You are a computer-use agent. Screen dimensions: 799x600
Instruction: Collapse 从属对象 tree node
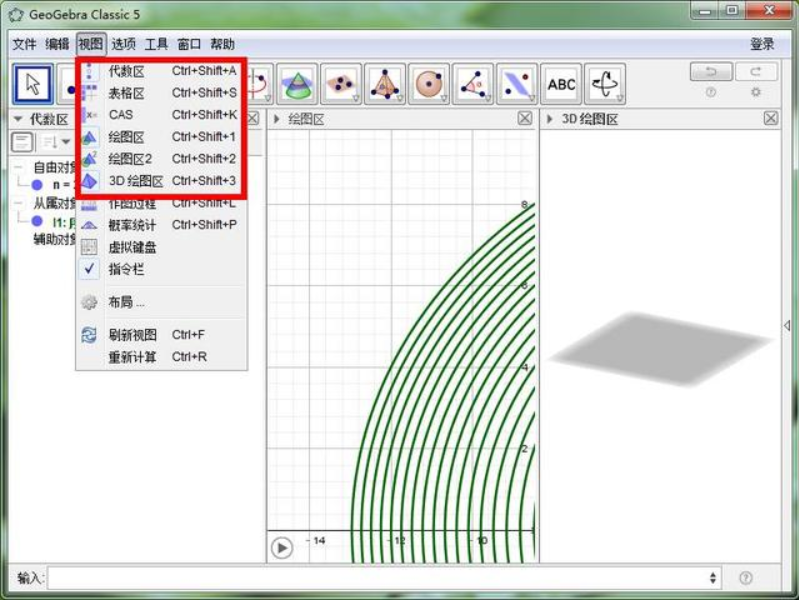(18, 203)
